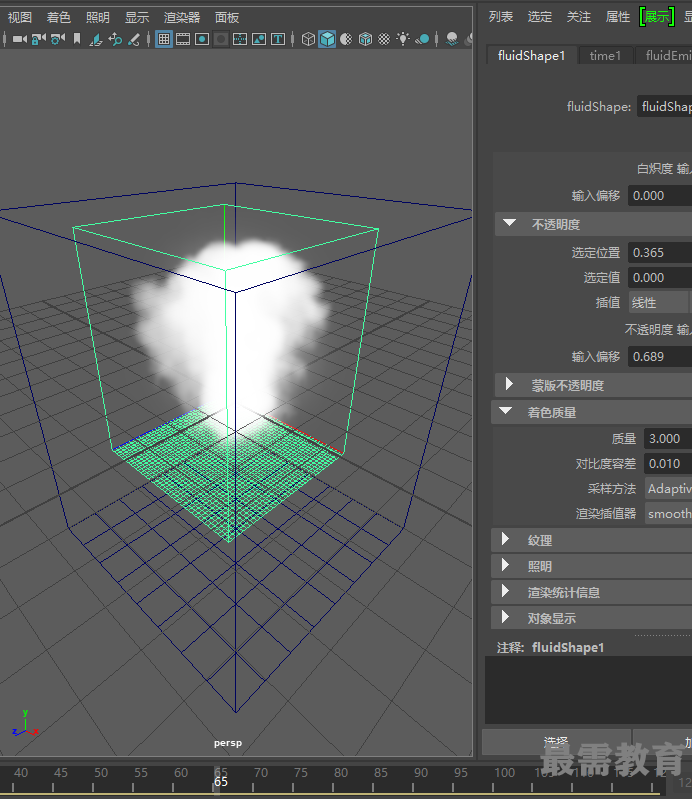Open the 渲染器 menu

pos(182,17)
